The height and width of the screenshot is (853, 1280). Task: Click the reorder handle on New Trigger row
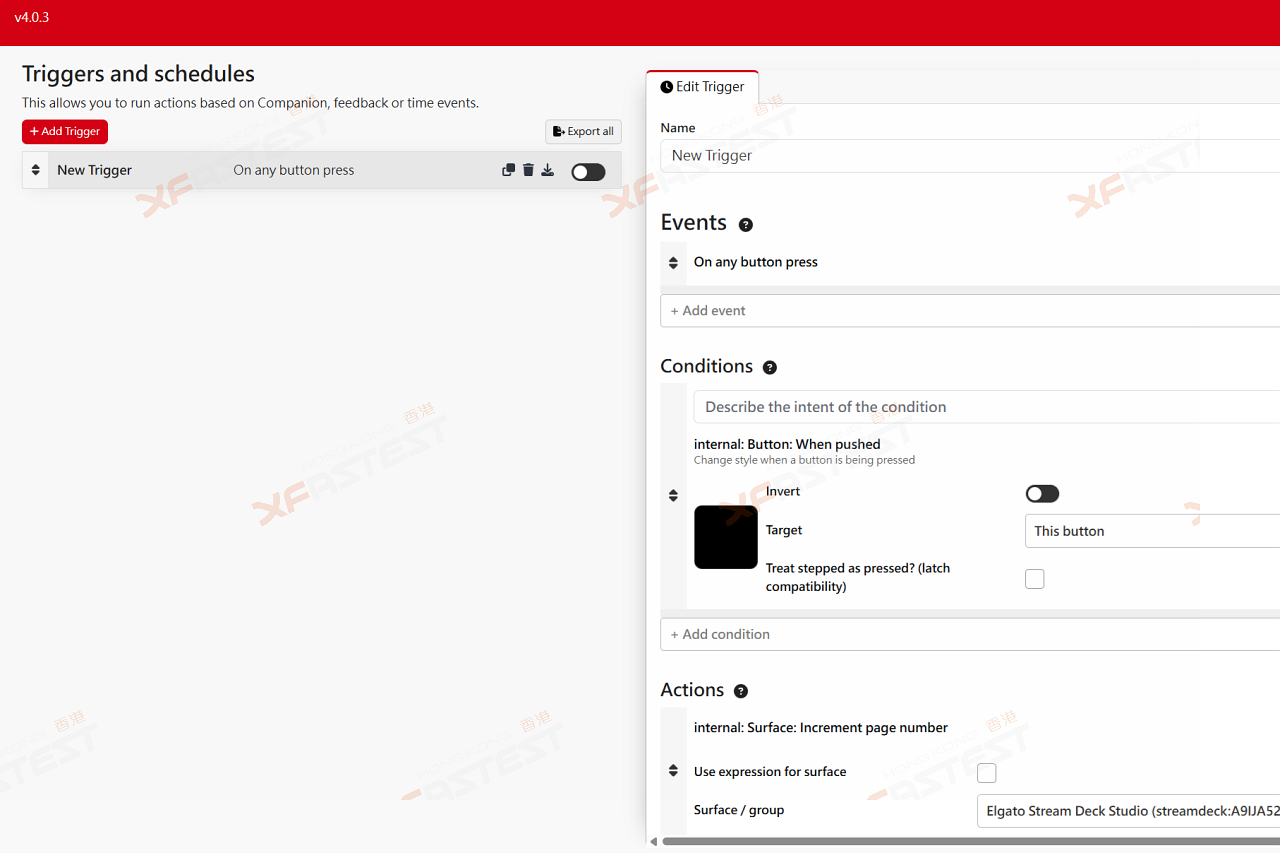35,170
